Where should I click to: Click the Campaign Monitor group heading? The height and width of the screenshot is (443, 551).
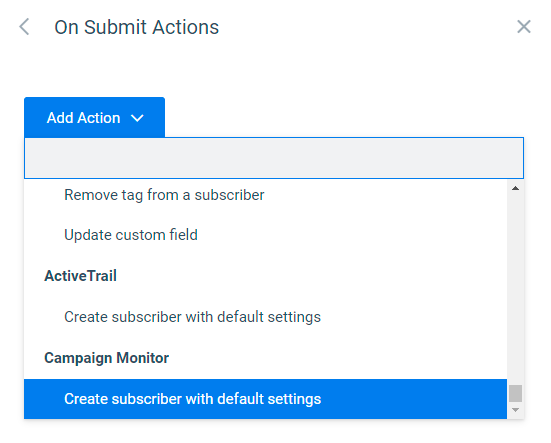point(106,358)
